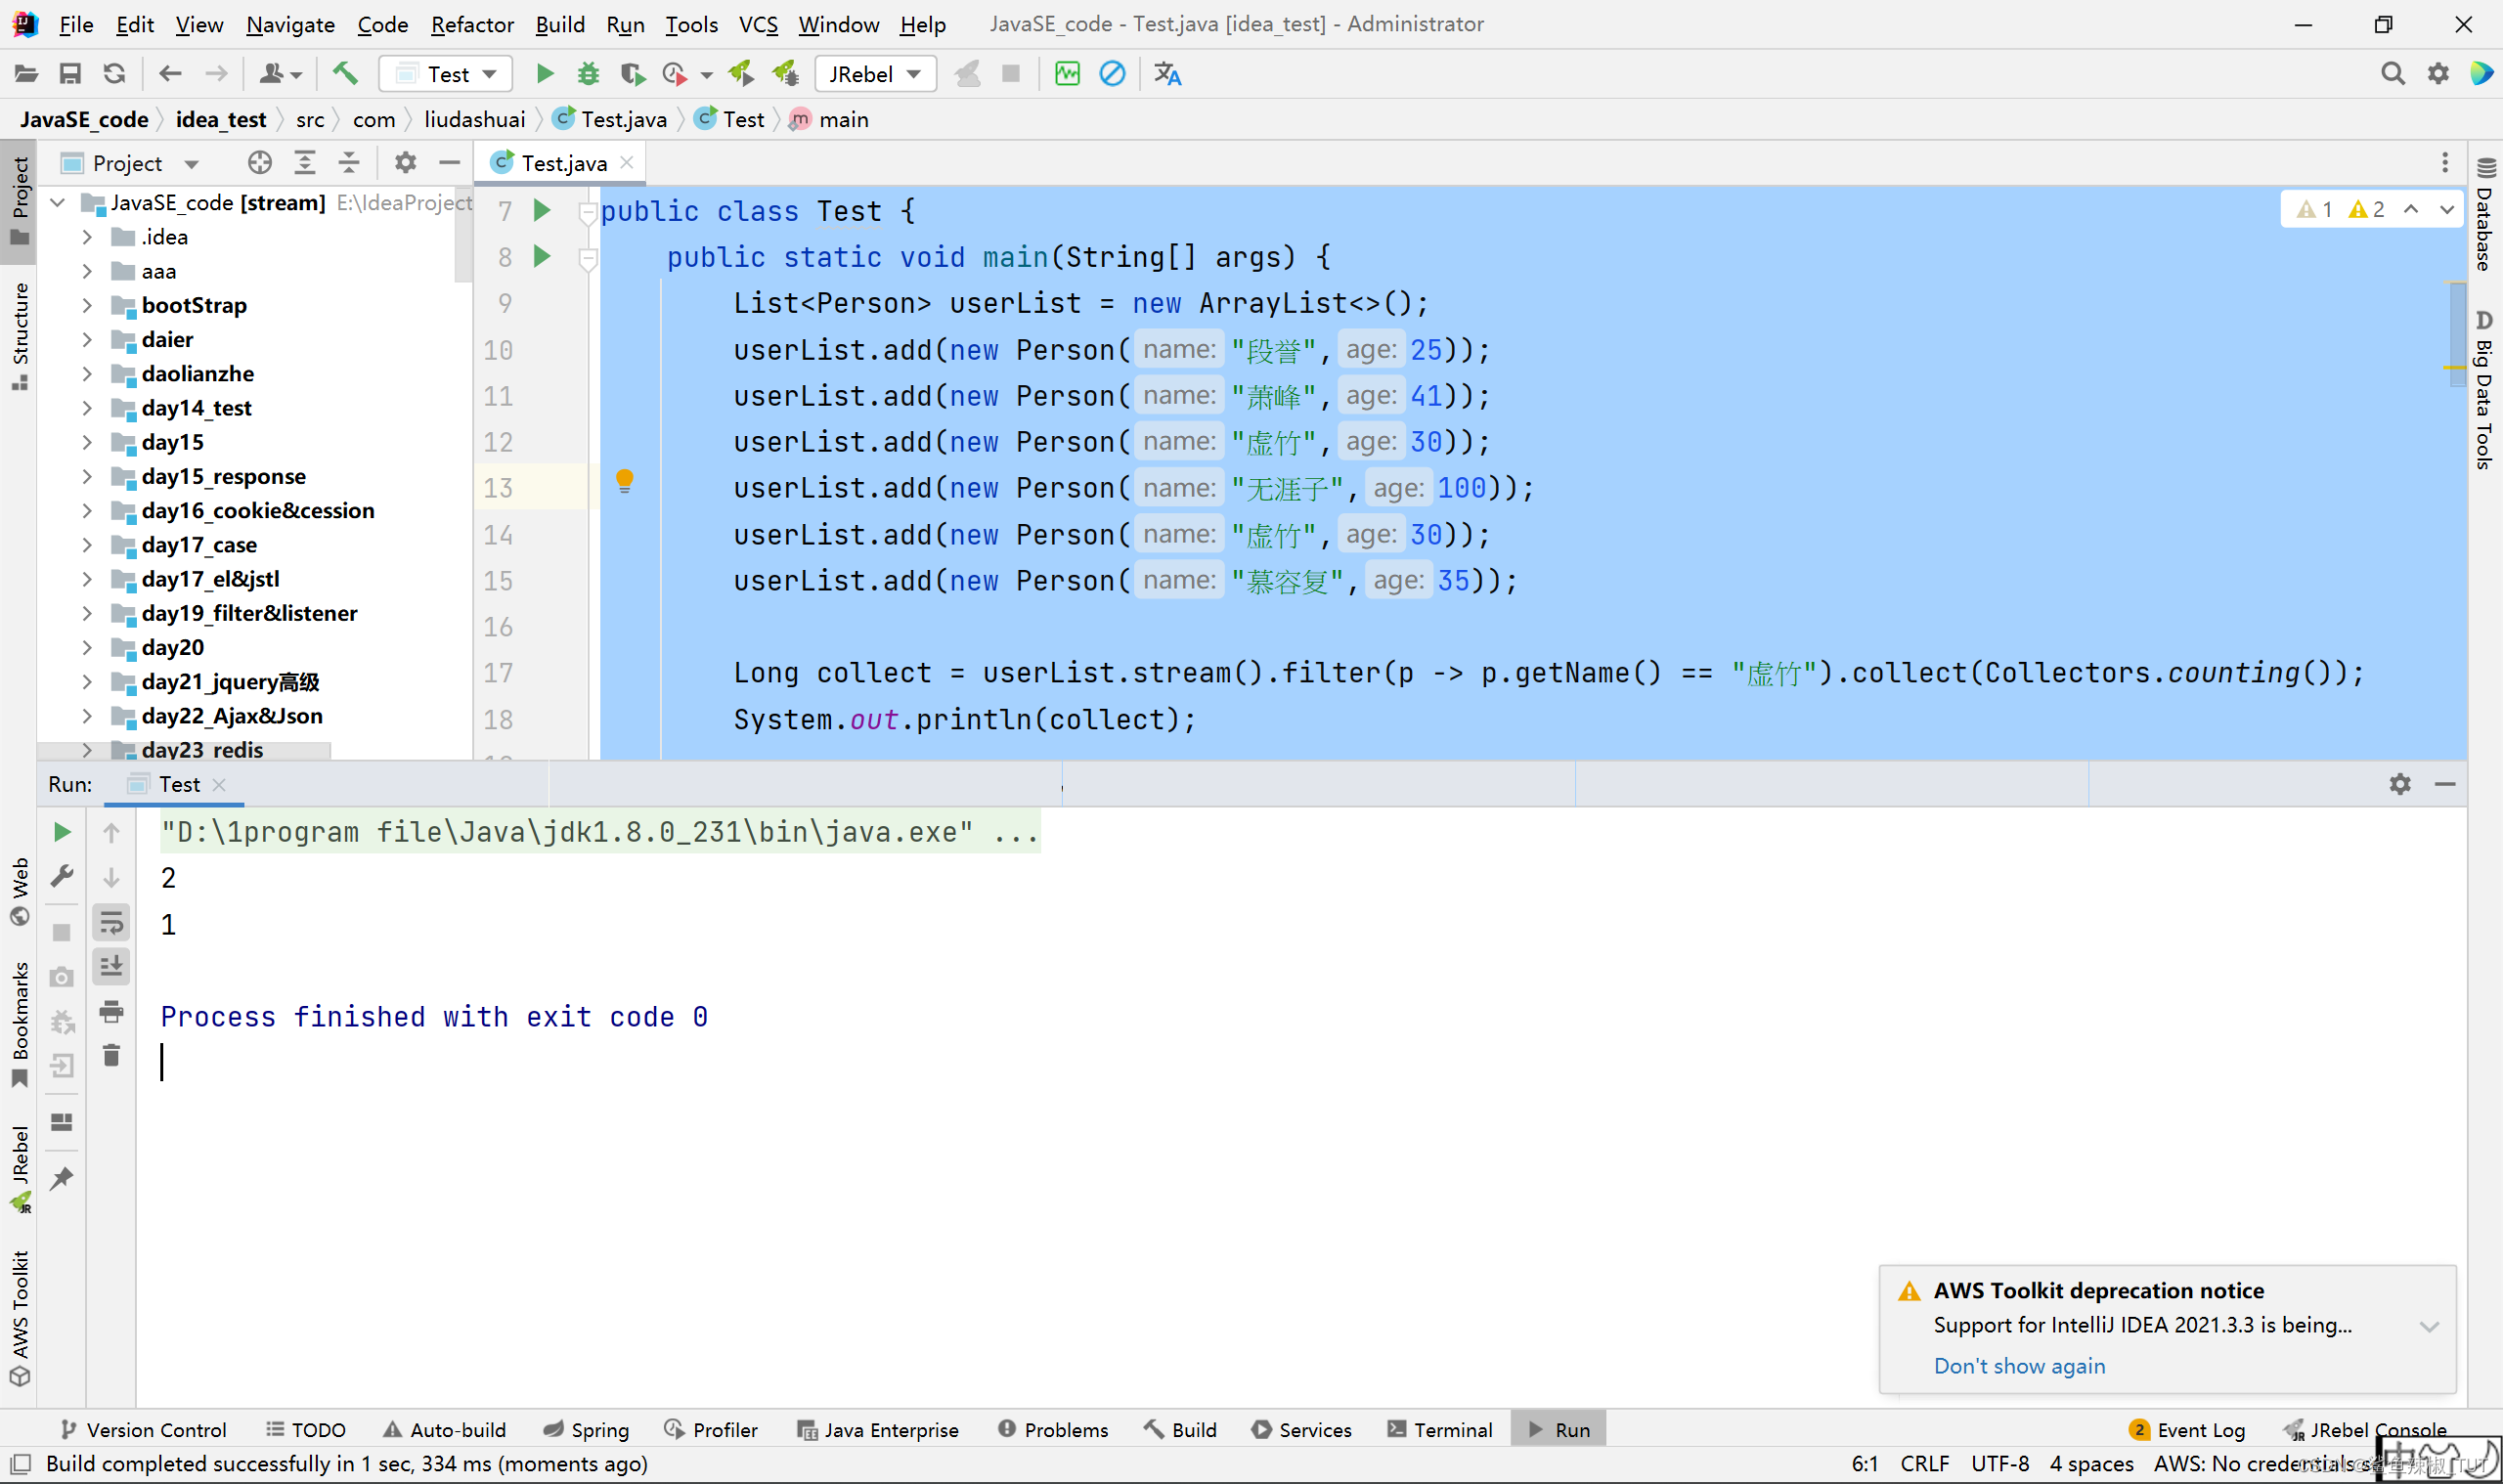
Task: Toggle scroll to end in Run console
Action: (112, 967)
